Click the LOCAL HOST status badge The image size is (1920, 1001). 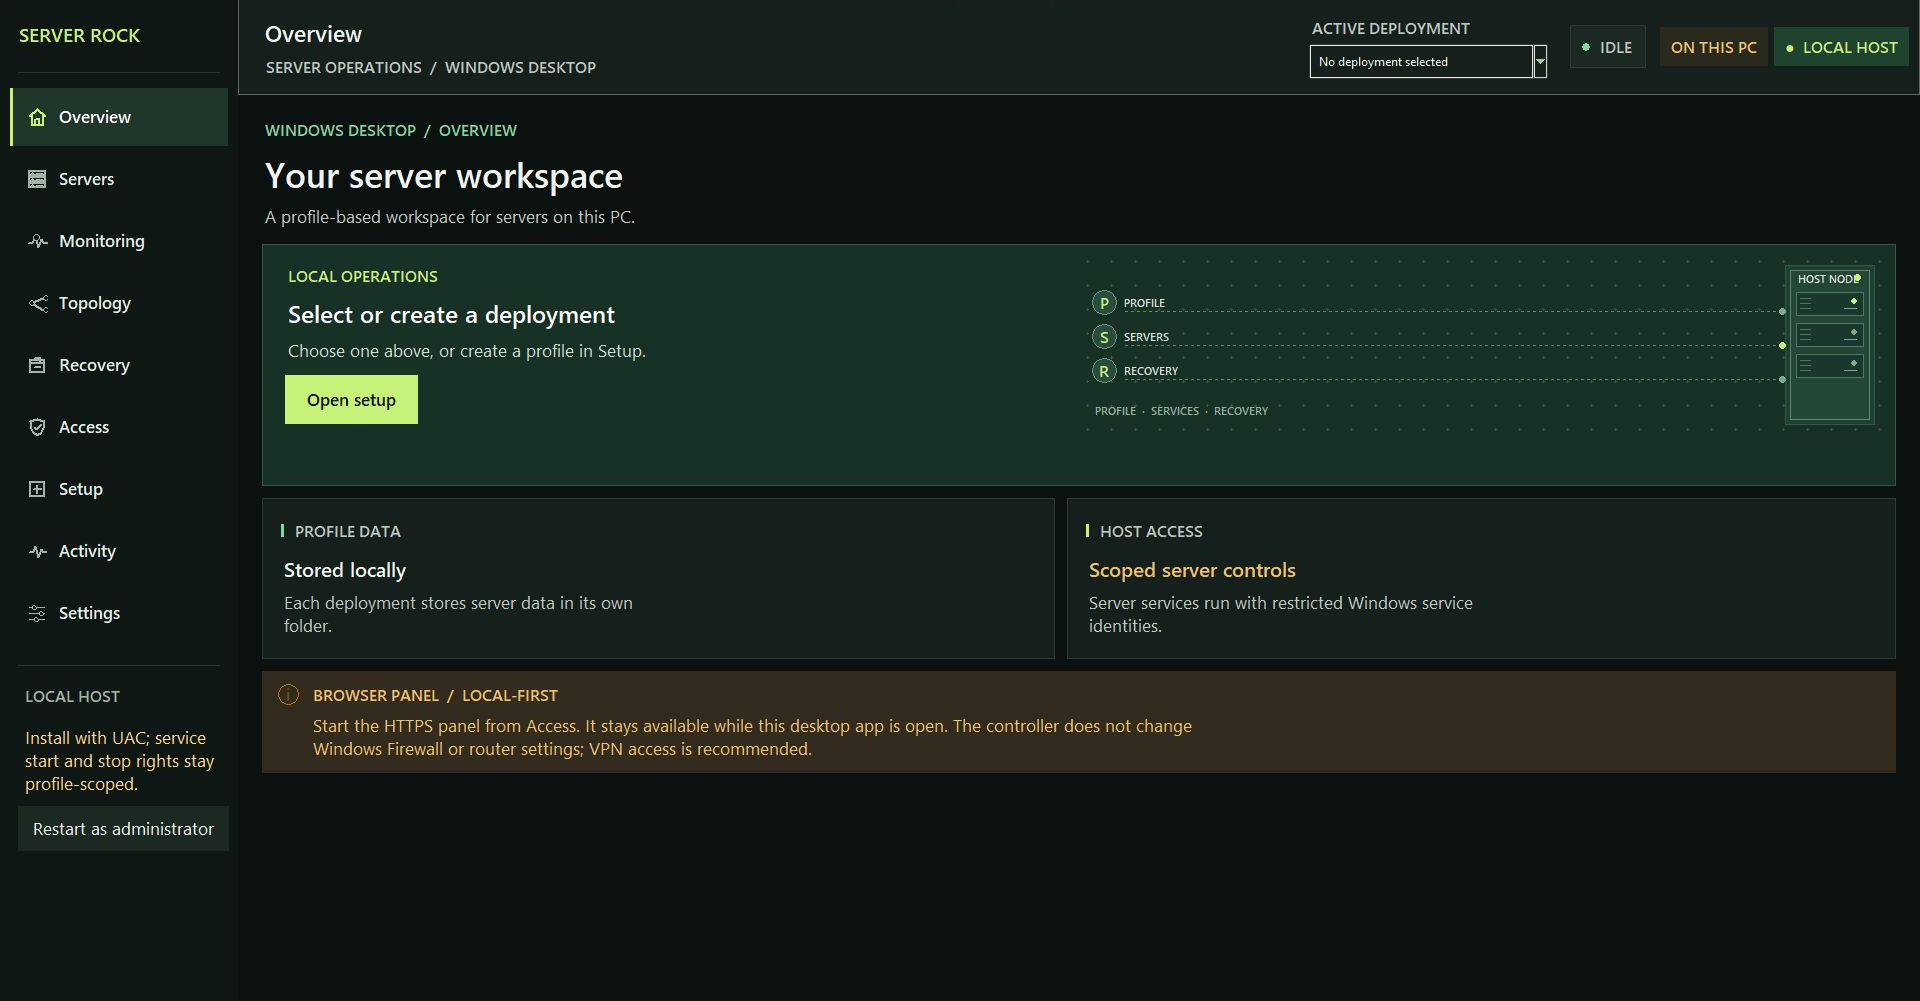[x=1841, y=47]
